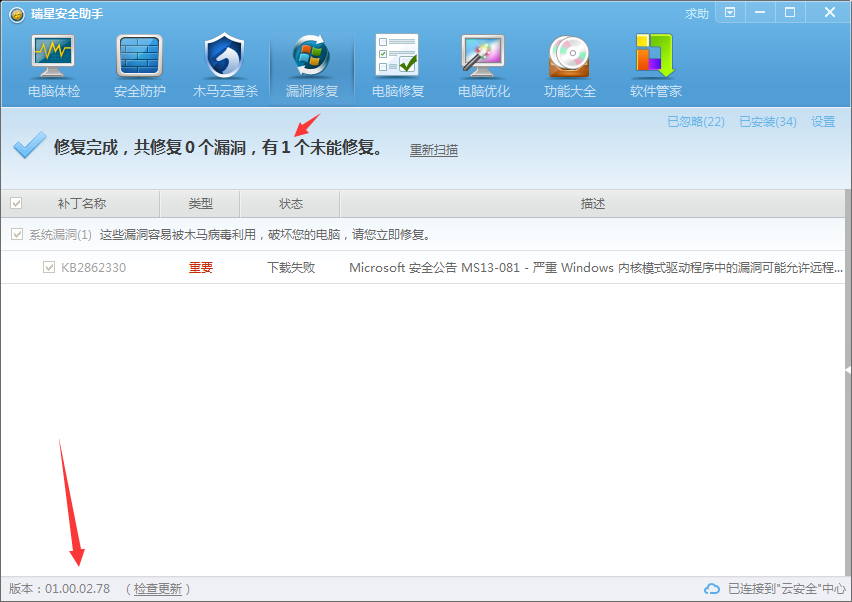Viewport: 852px width, 602px height.
Task: Open the 木马云查杀 trojan scan shield icon
Action: [x=224, y=55]
